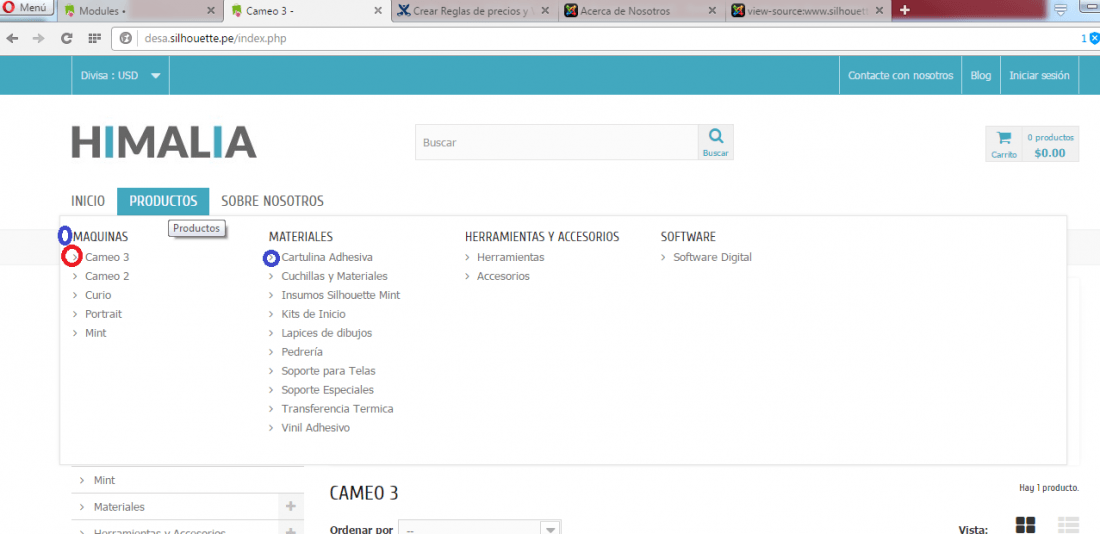Open the Ordenar por sort dropdown
Image resolution: width=1100 pixels, height=534 pixels.
click(480, 530)
